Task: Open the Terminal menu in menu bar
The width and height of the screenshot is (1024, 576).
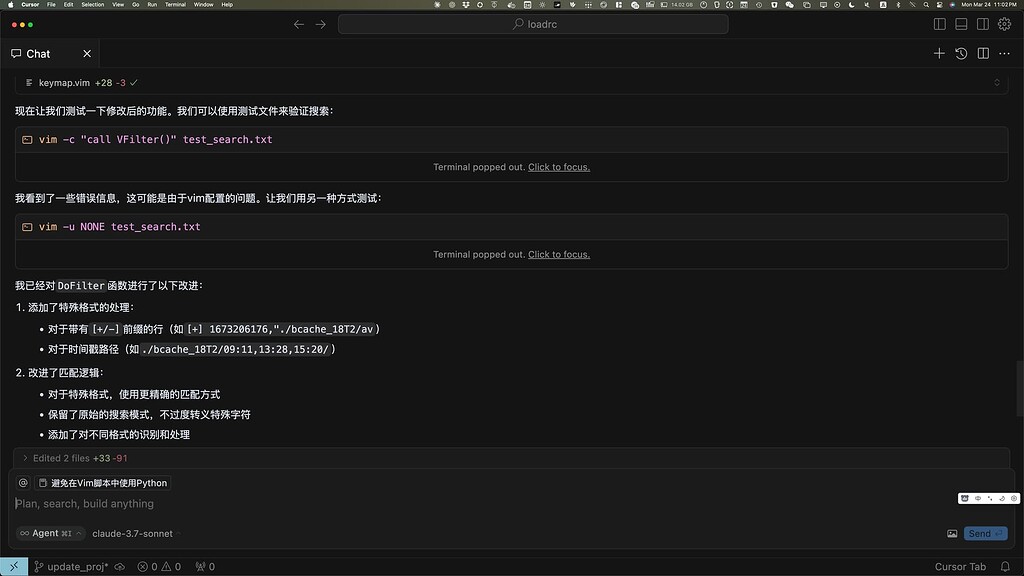Action: click(176, 4)
